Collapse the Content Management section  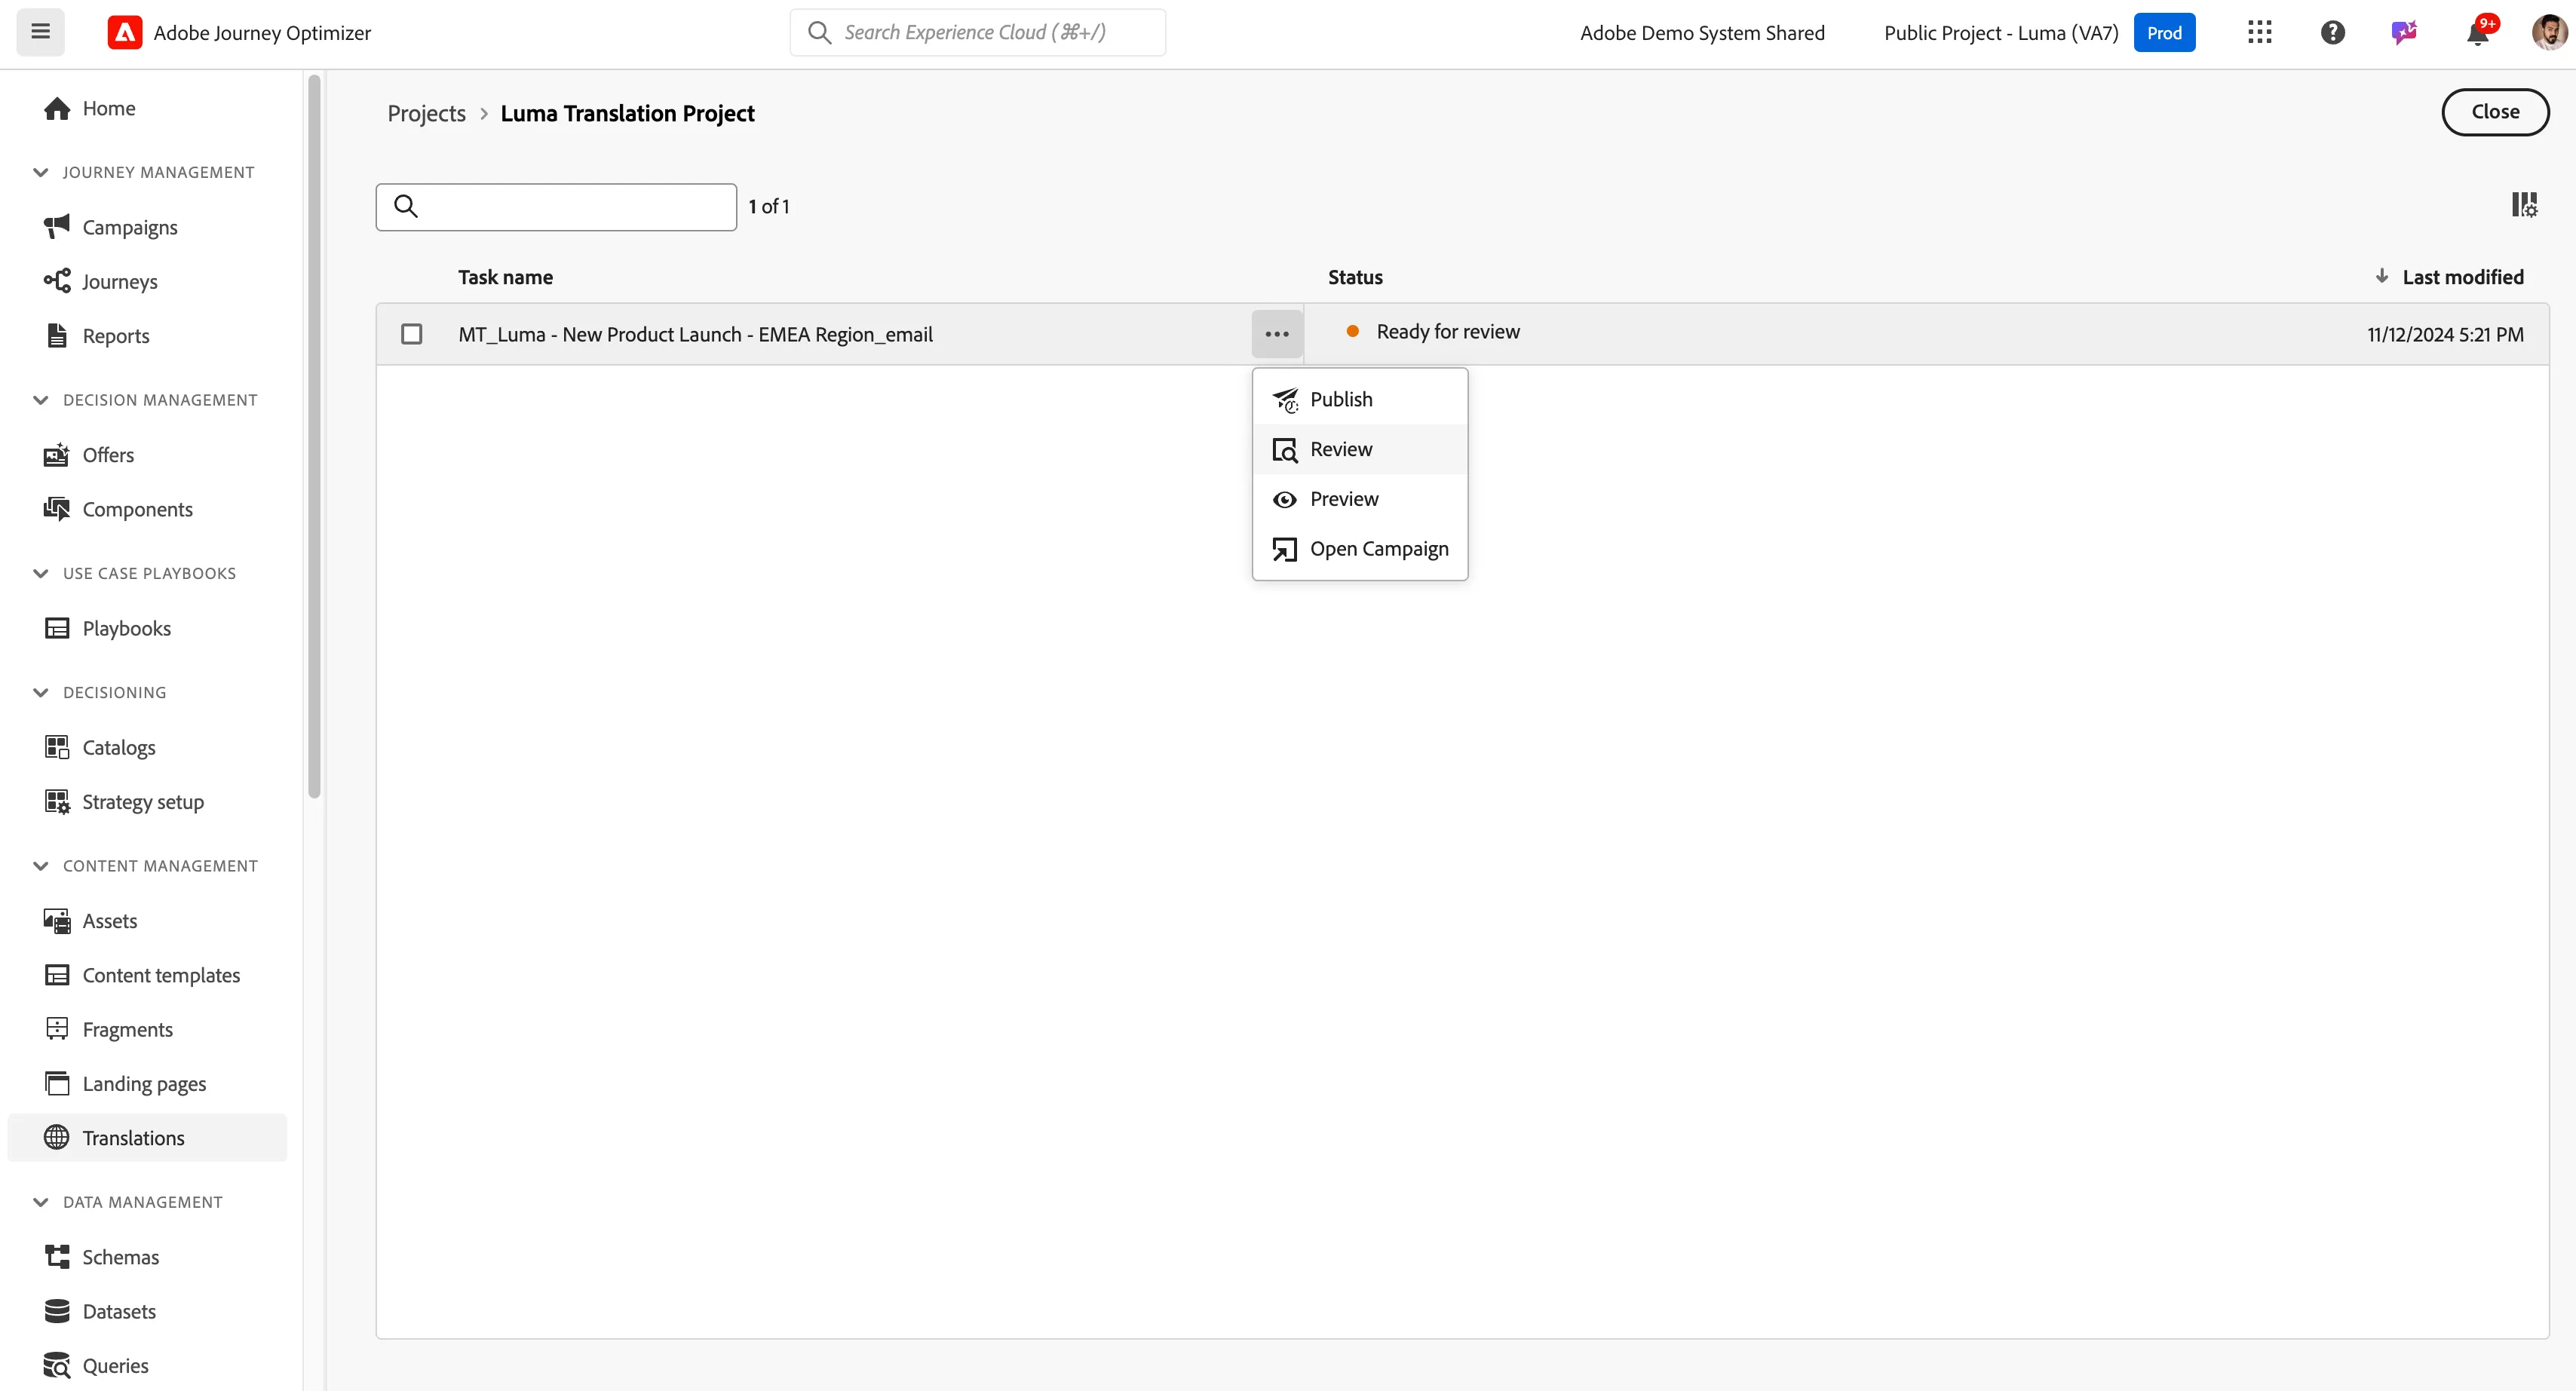(41, 866)
